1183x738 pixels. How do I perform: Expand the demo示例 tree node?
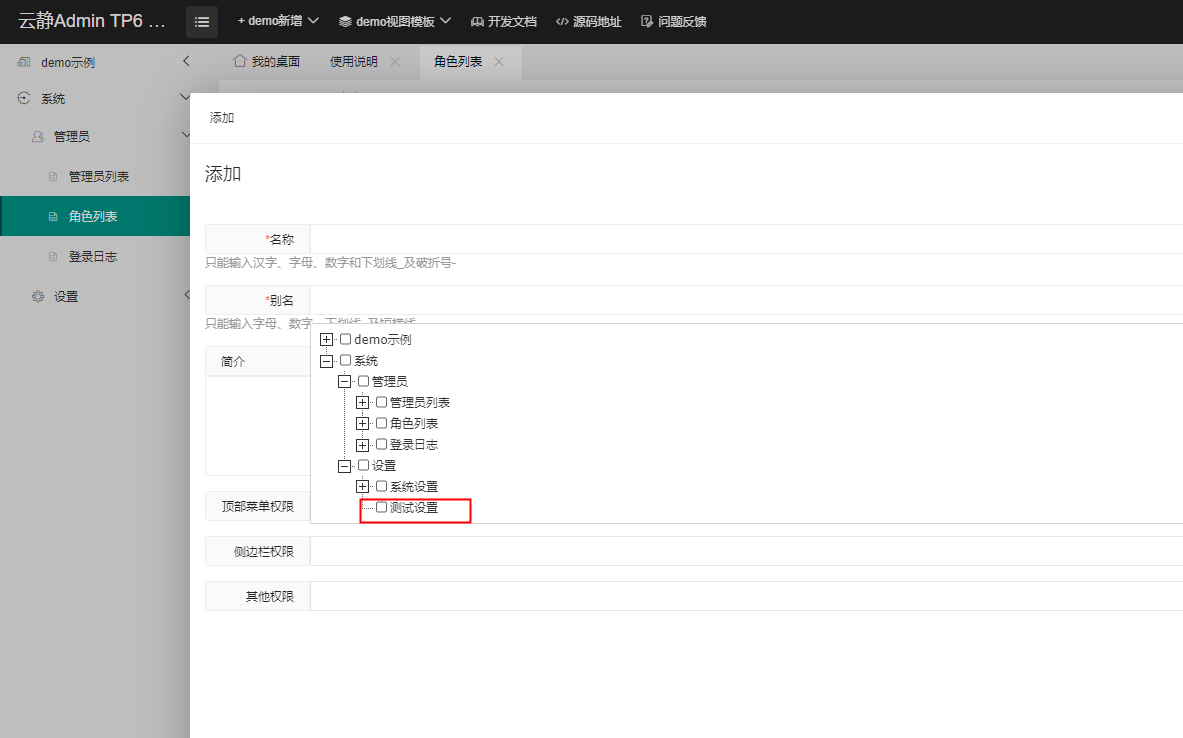point(327,340)
